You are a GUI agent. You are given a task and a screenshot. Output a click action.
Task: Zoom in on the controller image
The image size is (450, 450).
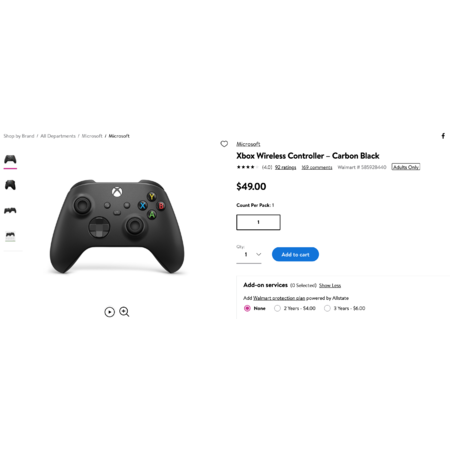[124, 312]
